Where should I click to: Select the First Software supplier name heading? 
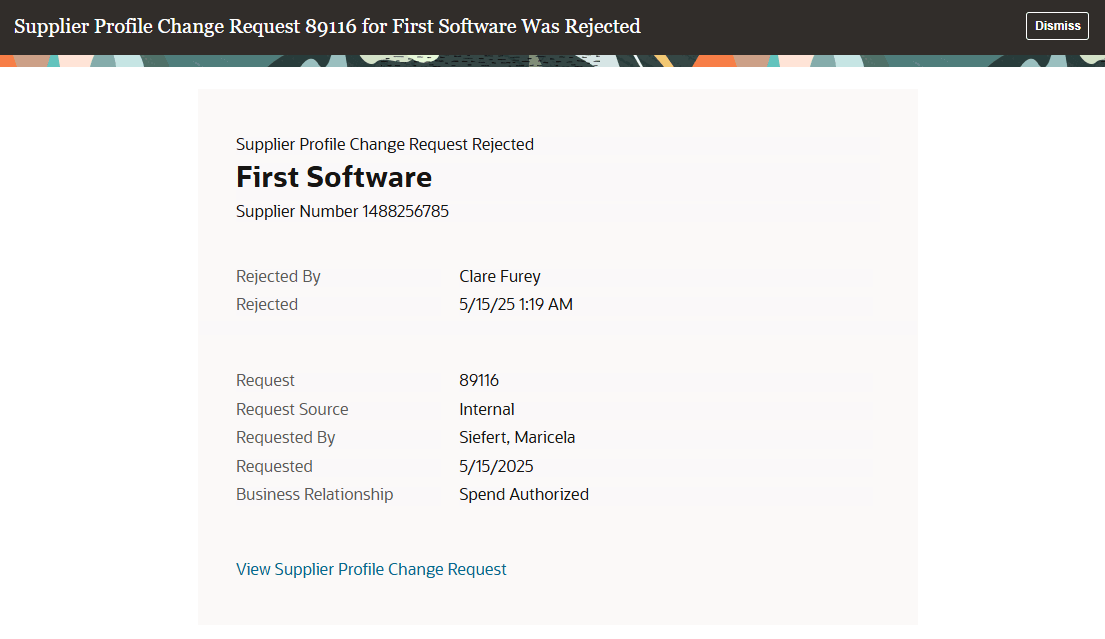pyautogui.click(x=333, y=177)
